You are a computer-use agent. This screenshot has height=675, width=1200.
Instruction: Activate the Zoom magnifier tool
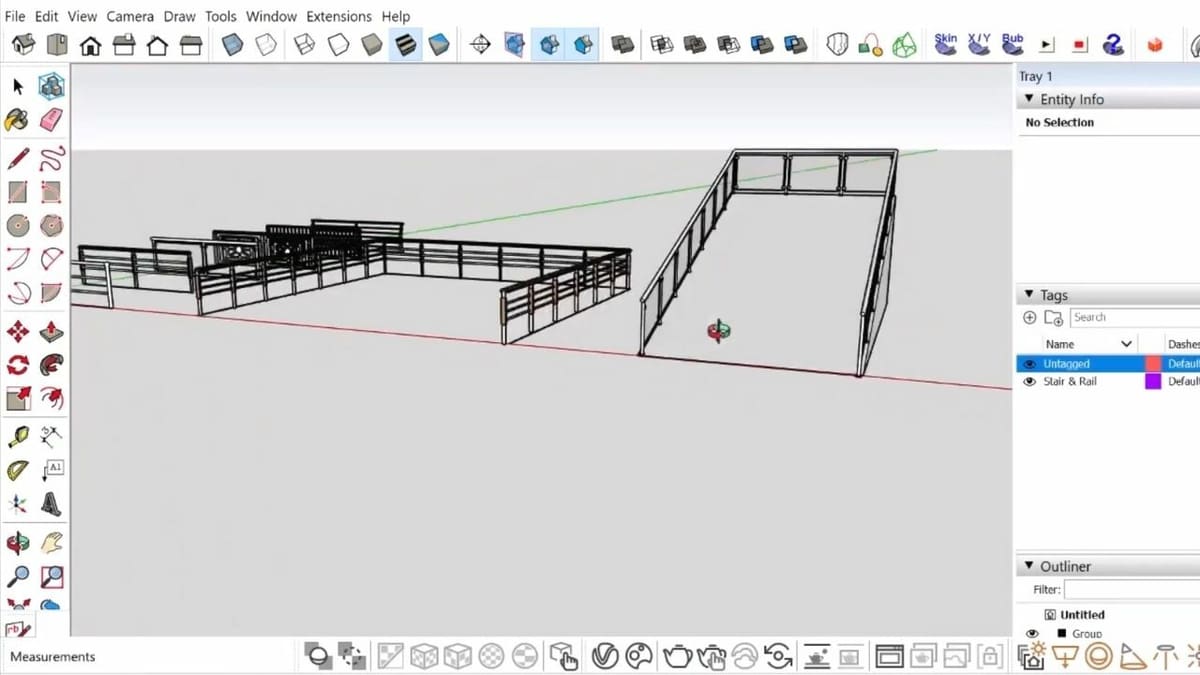[x=17, y=577]
